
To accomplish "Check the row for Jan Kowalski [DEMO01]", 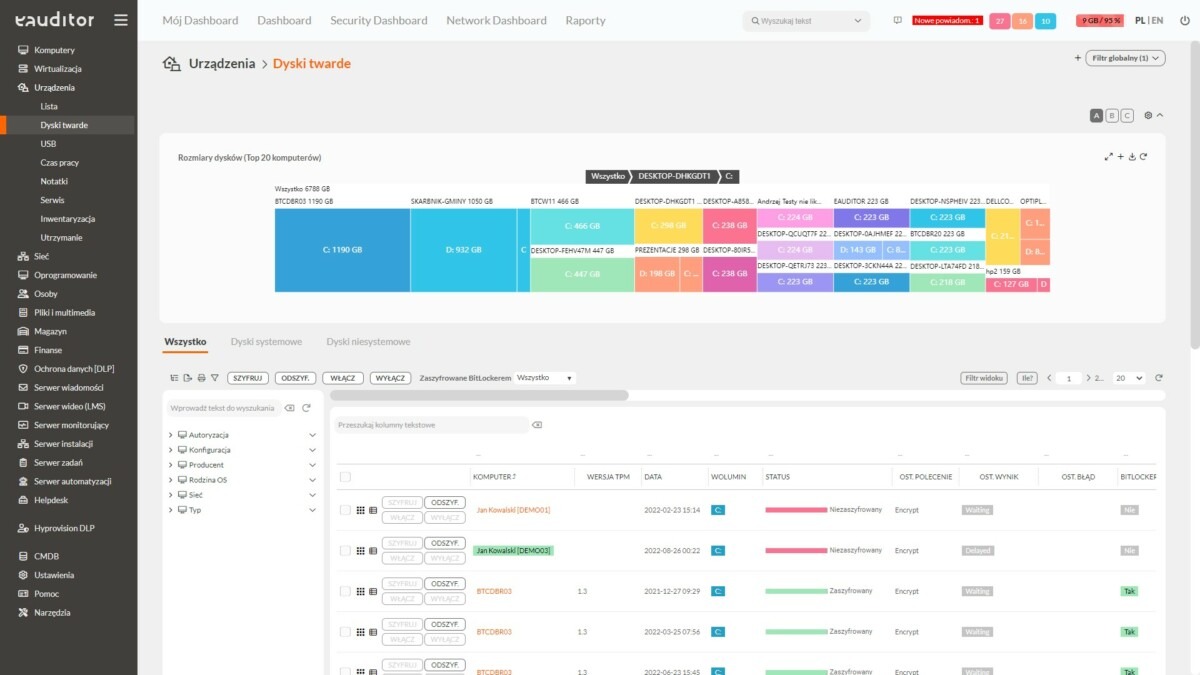I will click(x=345, y=510).
